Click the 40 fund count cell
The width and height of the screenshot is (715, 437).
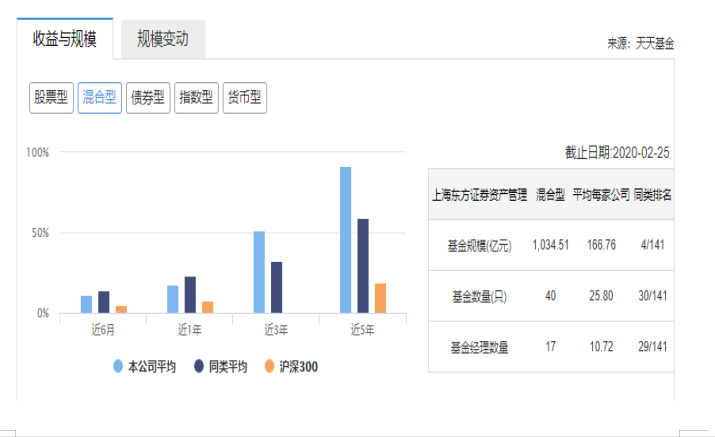tap(550, 296)
